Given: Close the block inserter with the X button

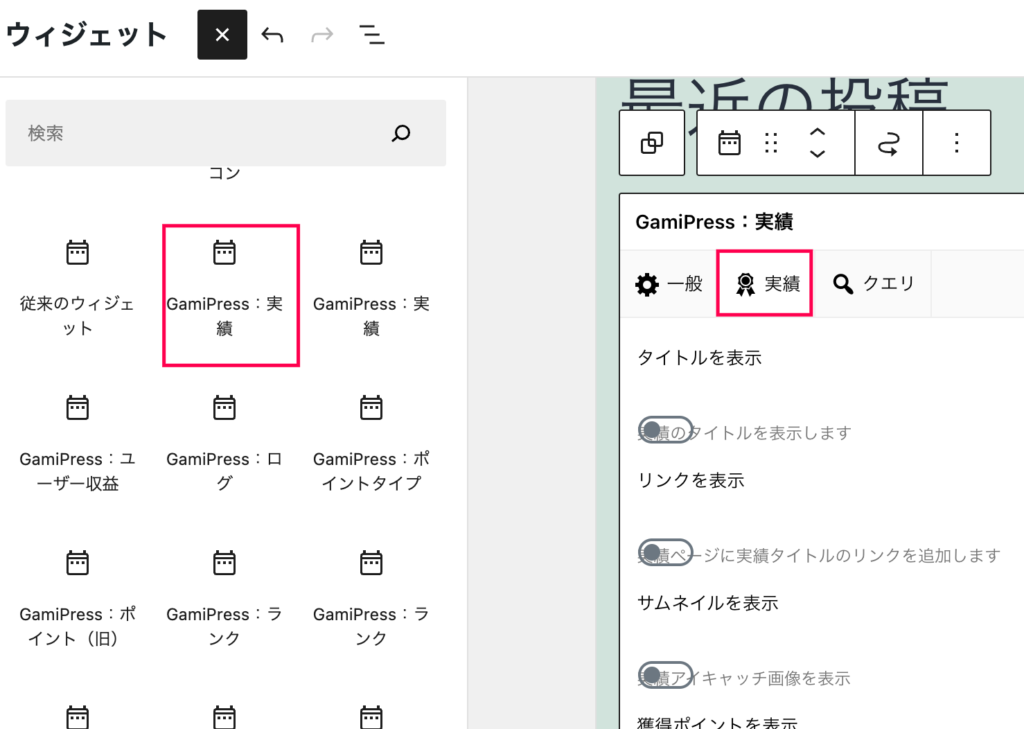Looking at the screenshot, I should pyautogui.click(x=222, y=35).
